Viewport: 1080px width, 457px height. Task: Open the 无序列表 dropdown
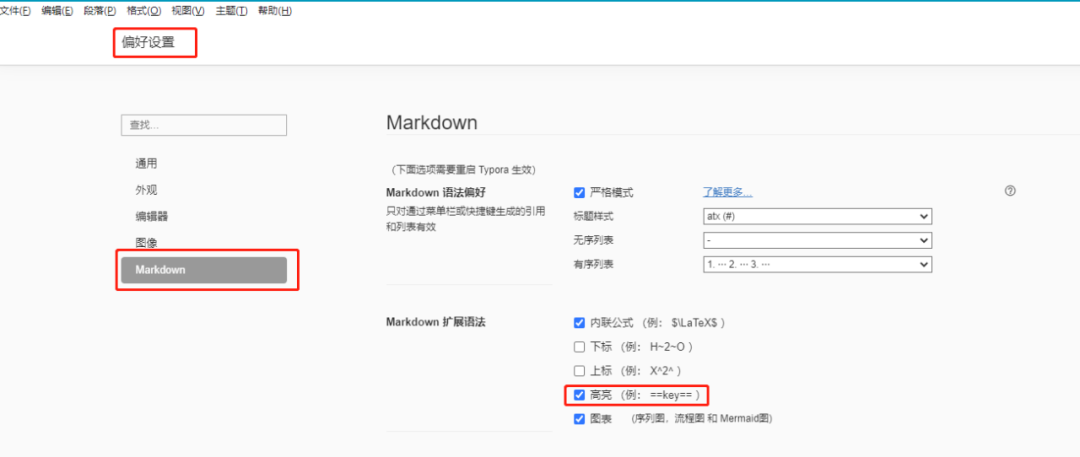[818, 241]
